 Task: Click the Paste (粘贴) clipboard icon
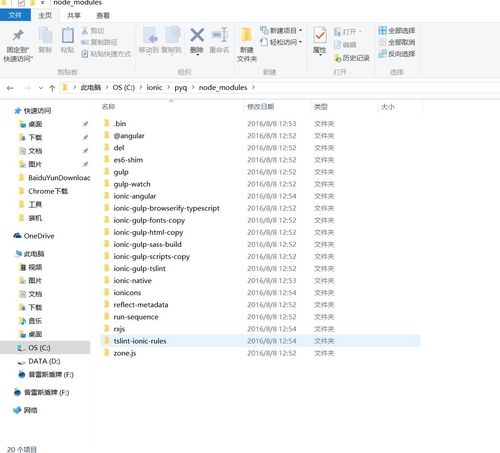point(68,35)
